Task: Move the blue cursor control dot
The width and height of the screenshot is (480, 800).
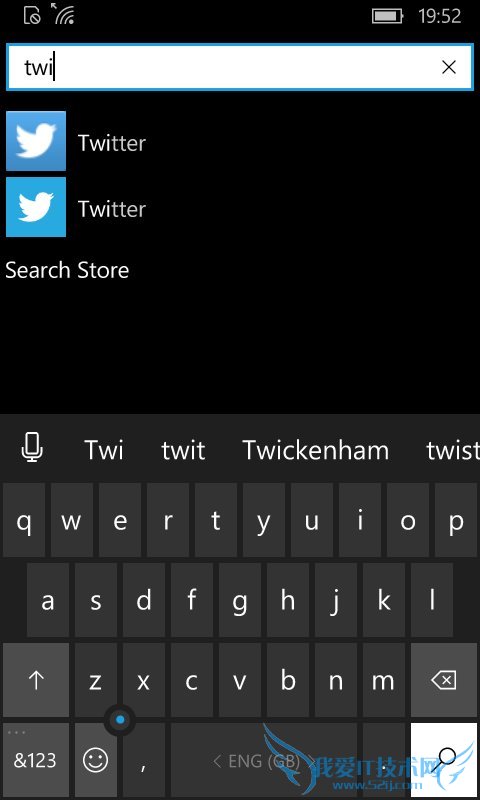Action: pos(120,719)
